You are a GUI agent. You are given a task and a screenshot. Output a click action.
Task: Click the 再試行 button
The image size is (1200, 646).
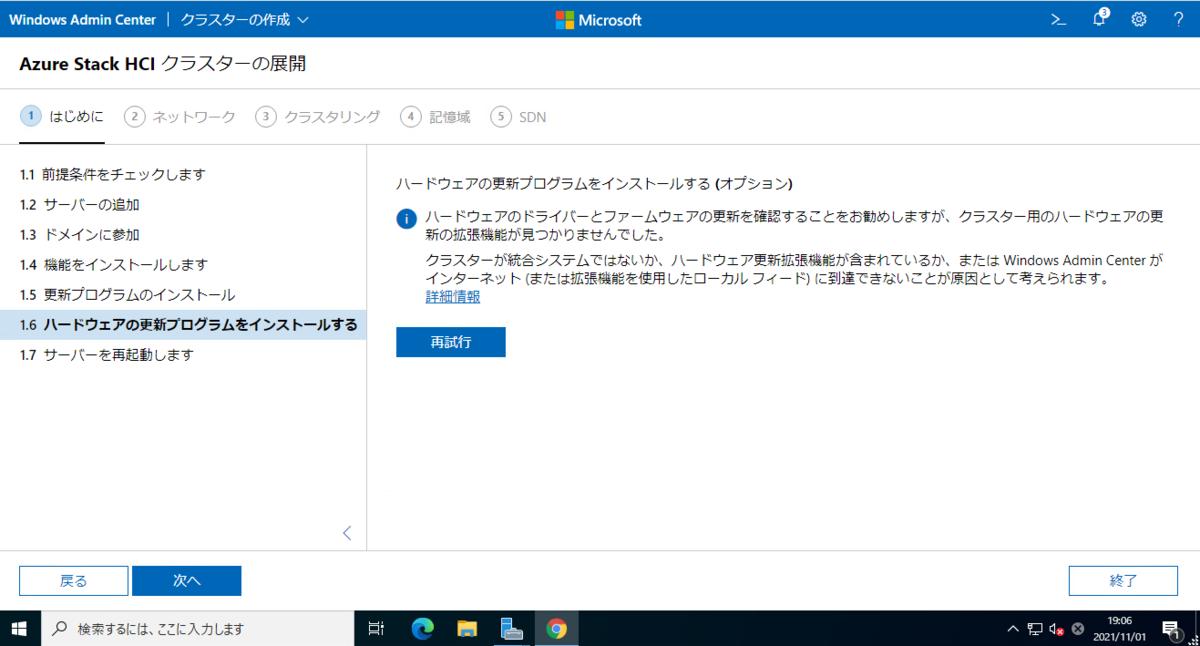coord(451,342)
